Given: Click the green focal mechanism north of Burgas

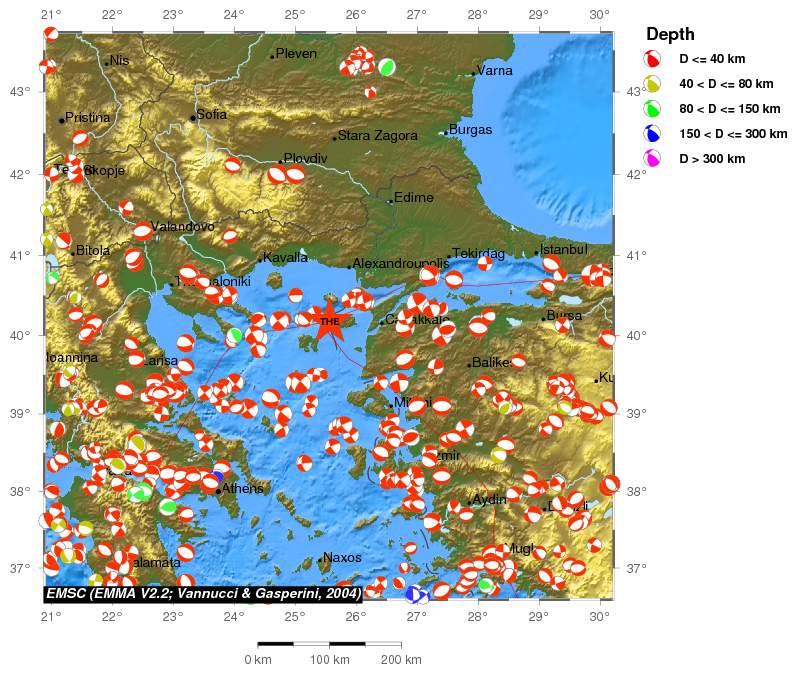Looking at the screenshot, I should click(387, 67).
